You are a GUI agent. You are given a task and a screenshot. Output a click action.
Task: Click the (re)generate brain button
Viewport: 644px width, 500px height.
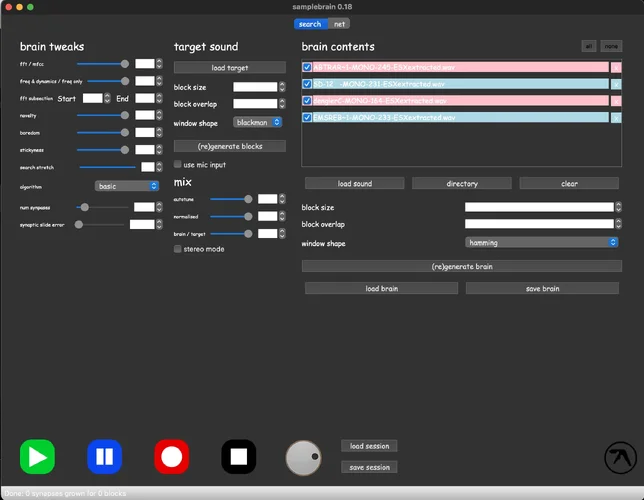461,267
